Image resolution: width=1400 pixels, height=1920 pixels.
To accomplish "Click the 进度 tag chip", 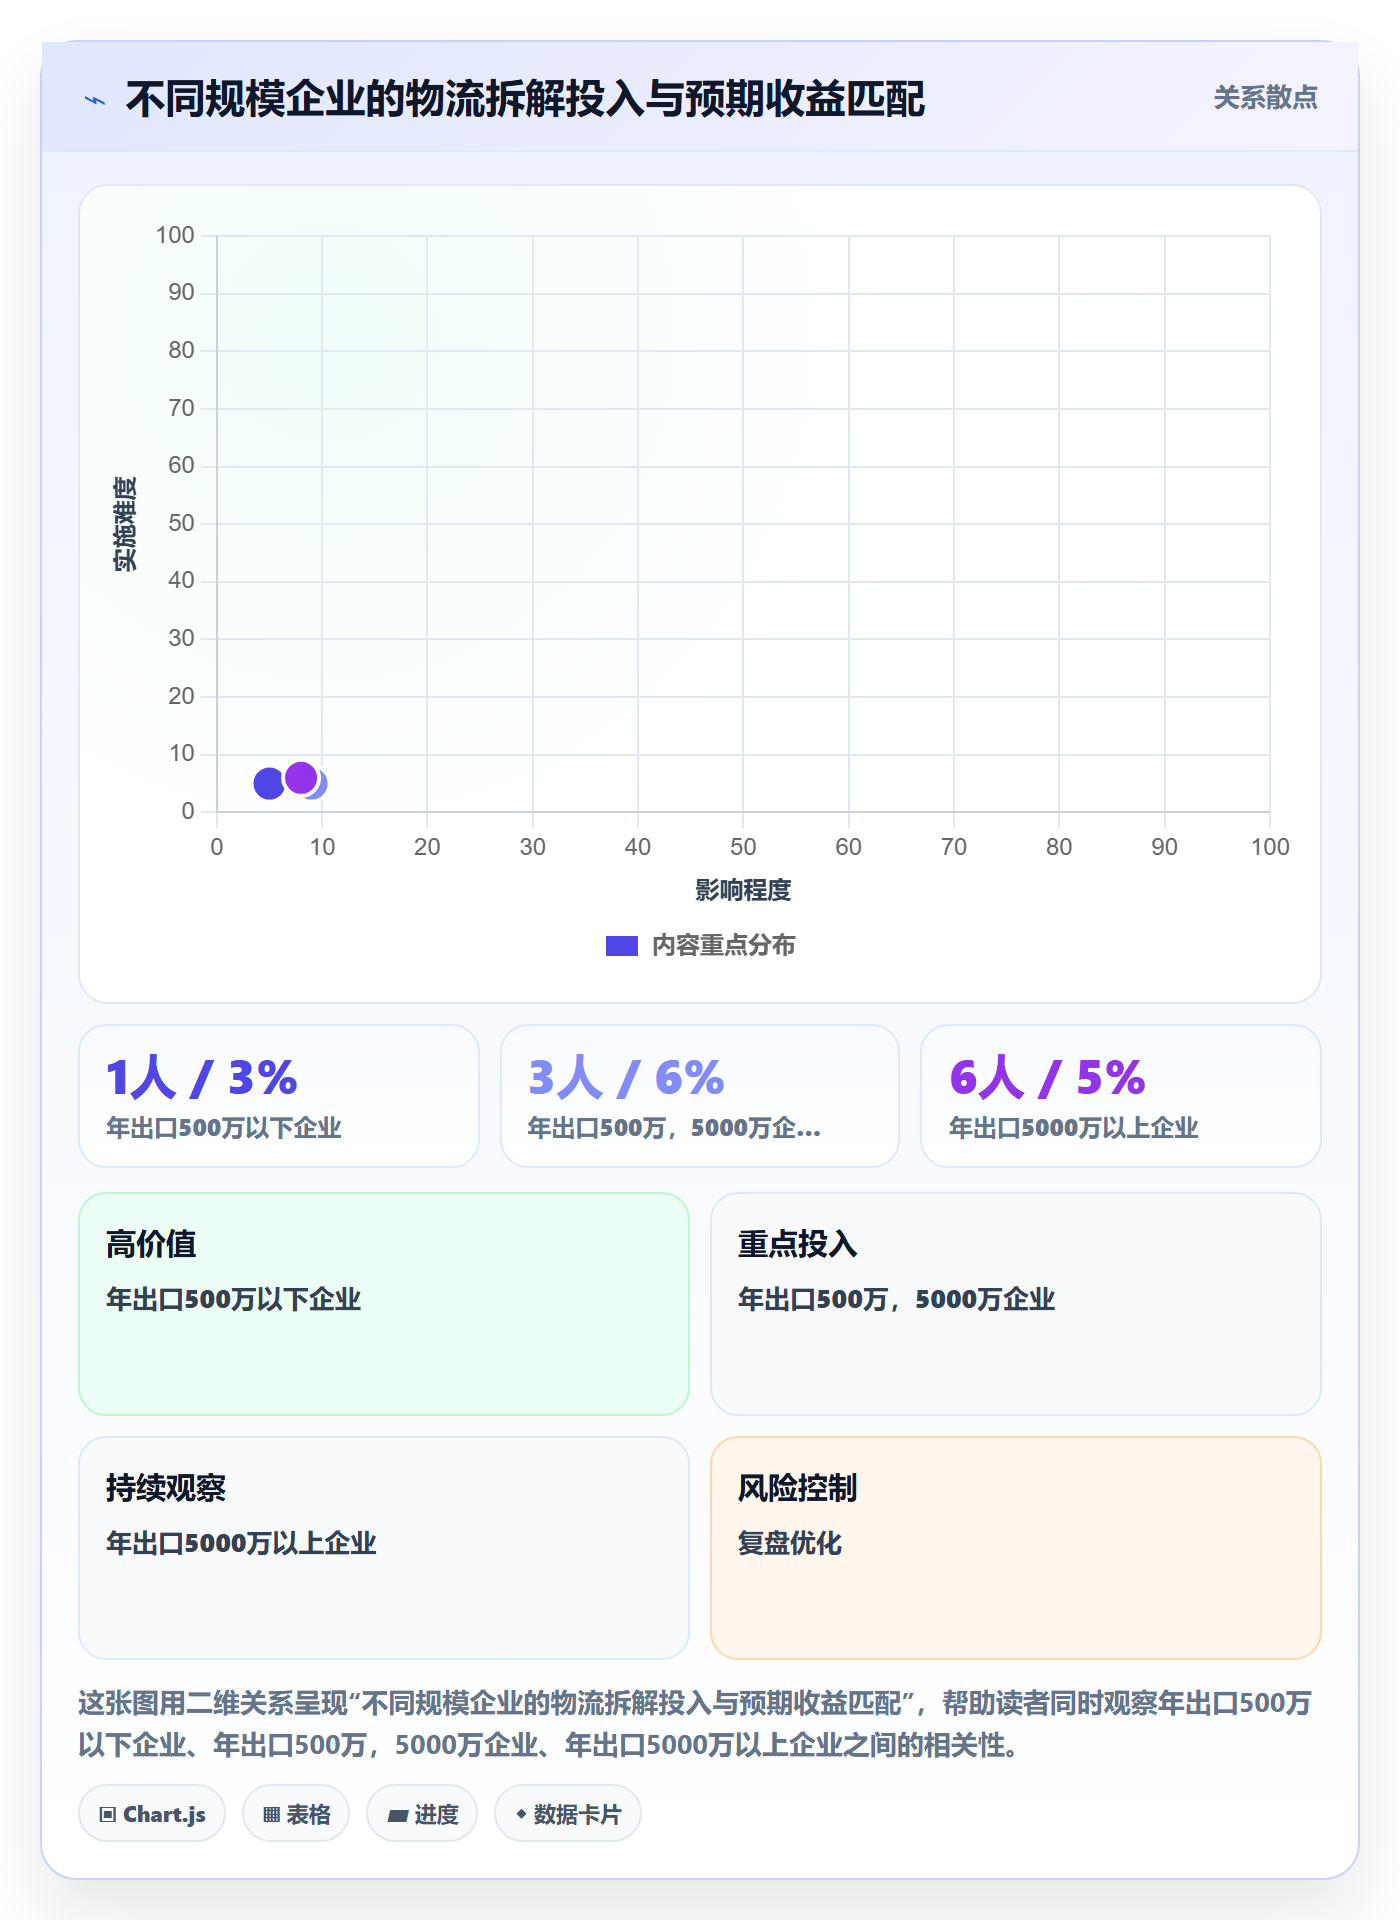I will [x=422, y=1814].
